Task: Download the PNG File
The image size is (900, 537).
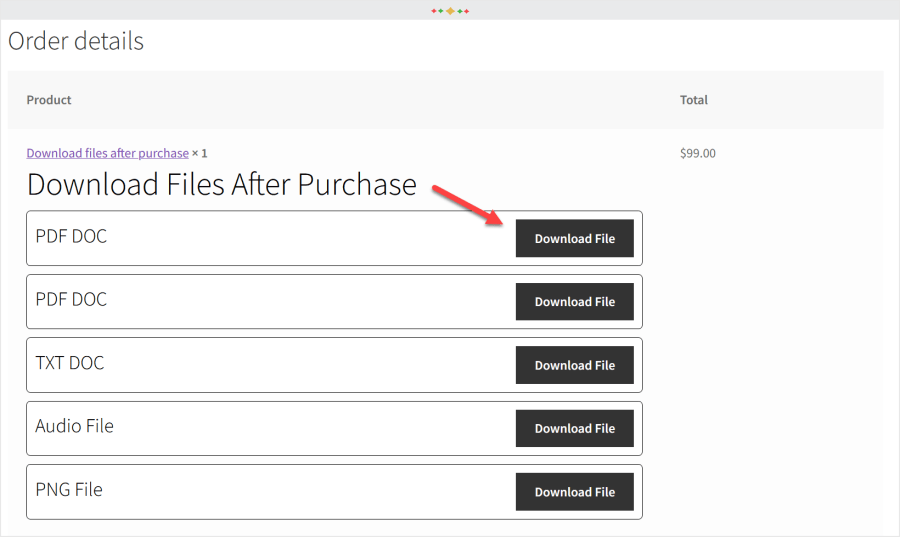Action: tap(574, 491)
